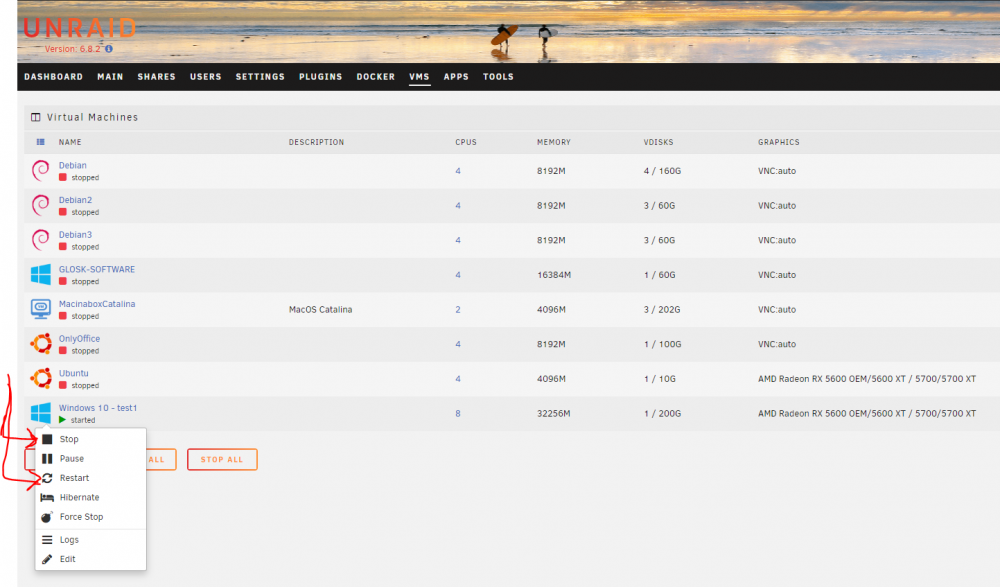Click the Debian3 VM swirl icon
The width and height of the screenshot is (1000, 587).
click(x=40, y=240)
